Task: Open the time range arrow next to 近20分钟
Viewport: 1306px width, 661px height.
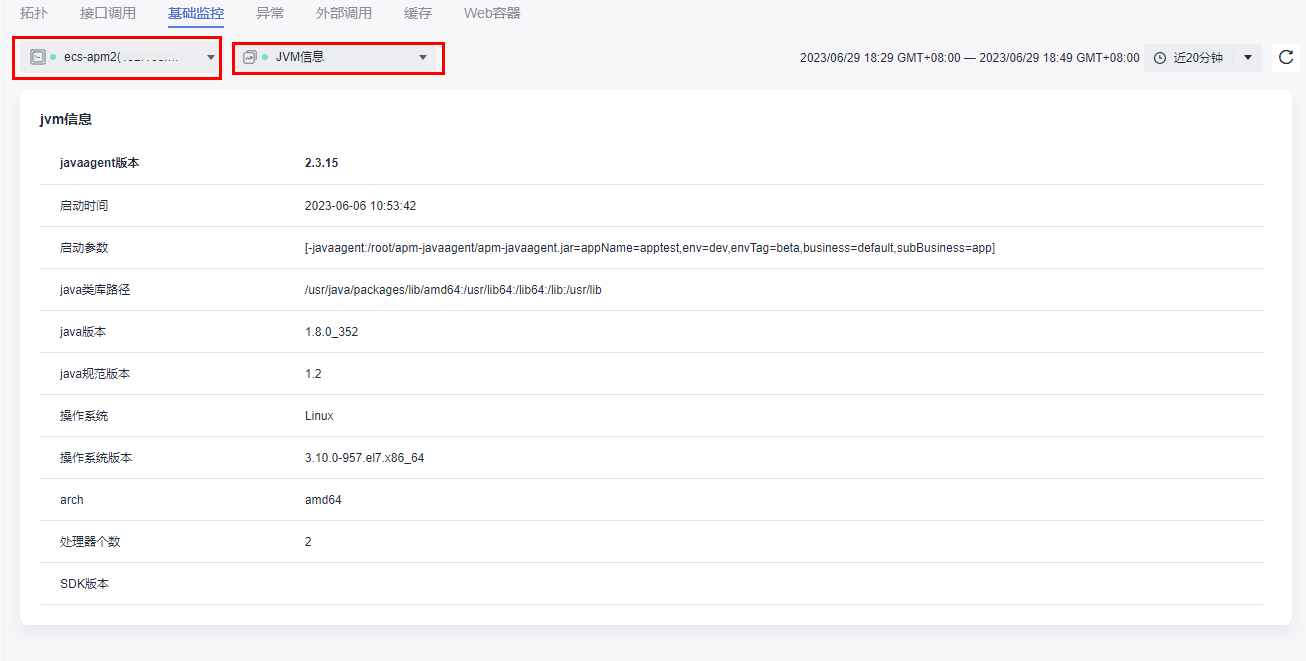Action: coord(1248,58)
